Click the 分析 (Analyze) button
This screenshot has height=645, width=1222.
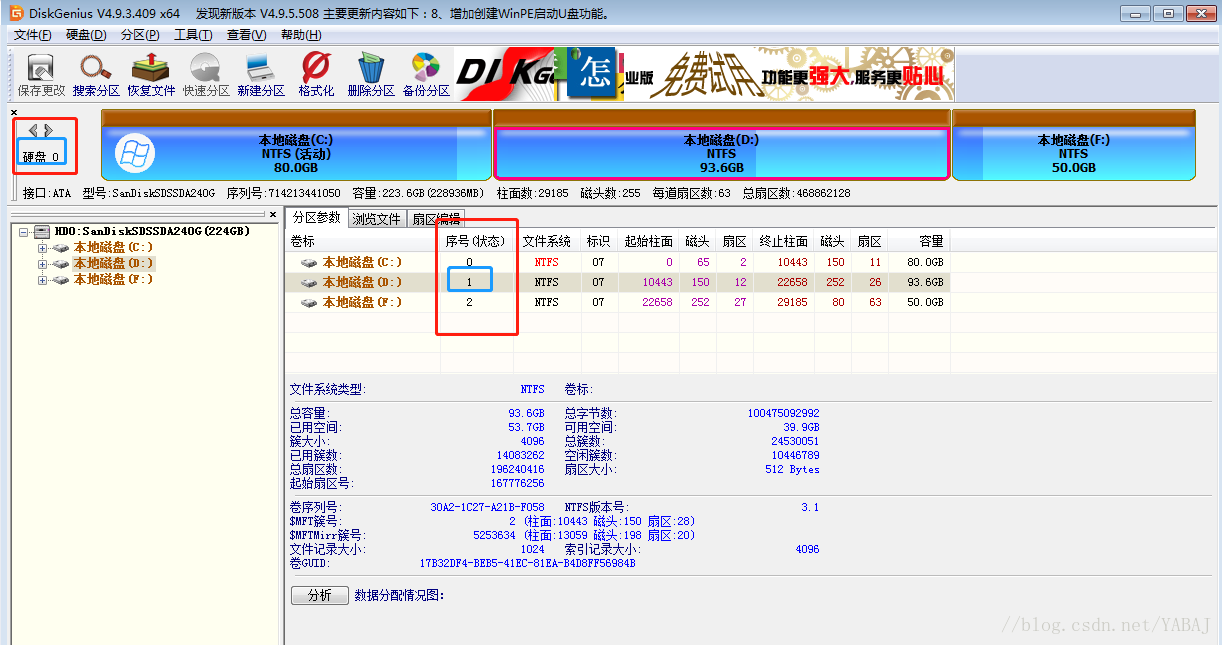pyautogui.click(x=320, y=595)
